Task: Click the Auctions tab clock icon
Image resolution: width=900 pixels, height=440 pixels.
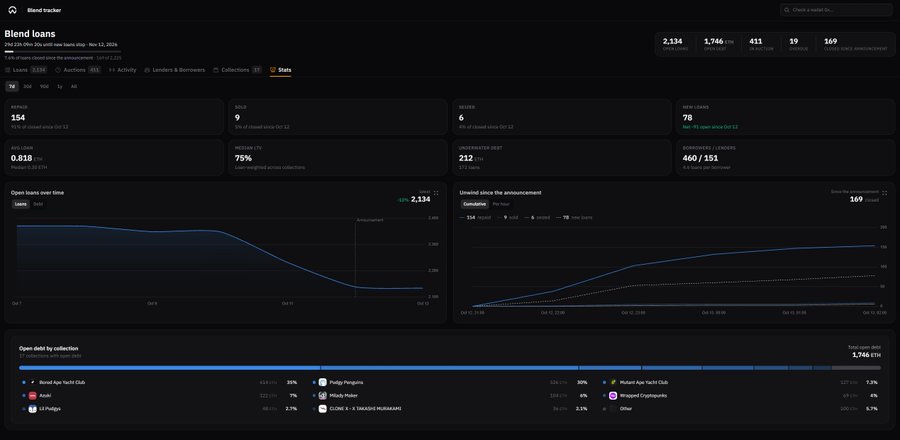Action: coord(58,70)
